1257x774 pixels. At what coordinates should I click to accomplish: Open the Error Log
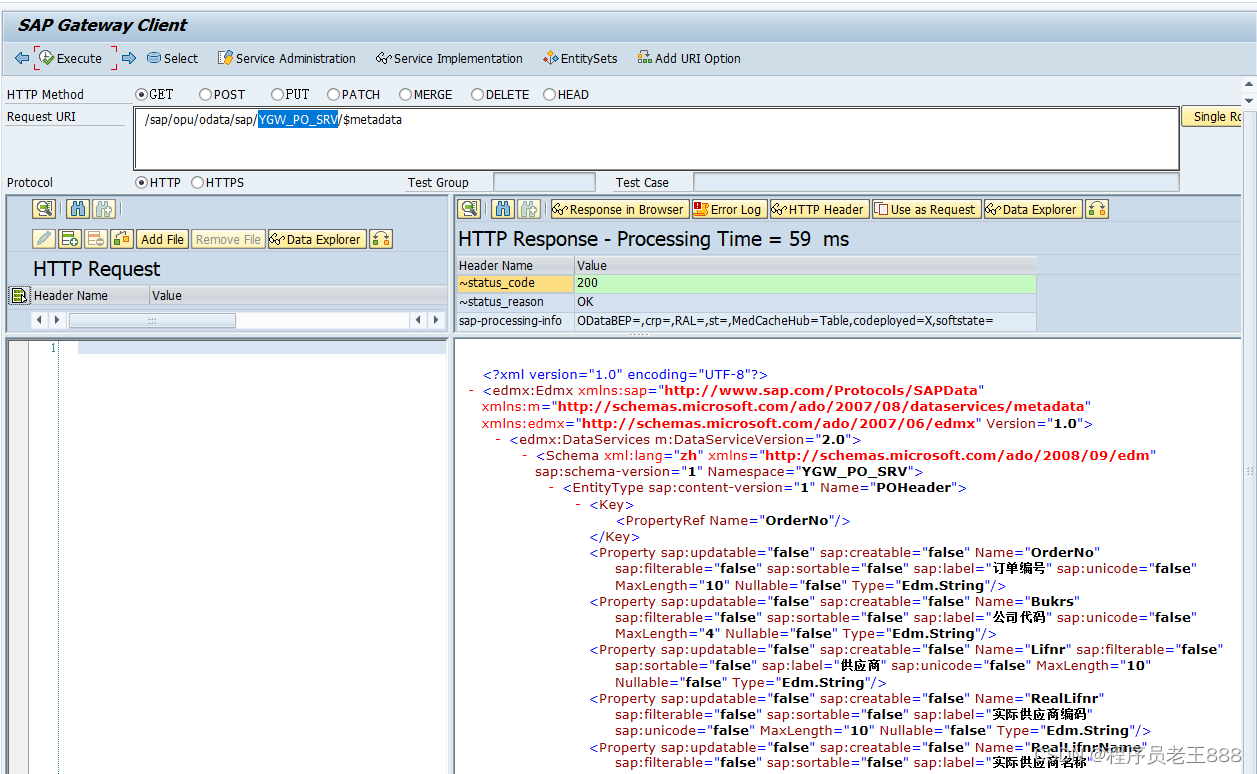(x=728, y=209)
